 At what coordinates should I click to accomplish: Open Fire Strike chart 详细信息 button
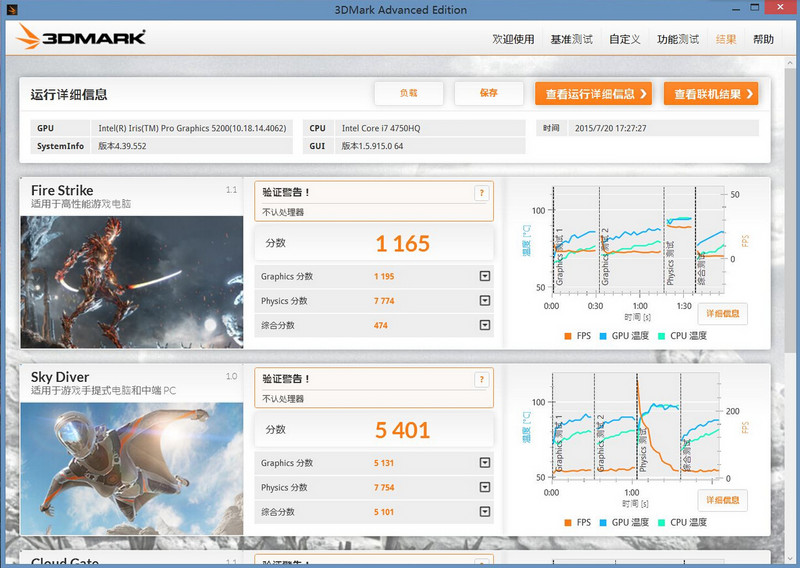click(x=722, y=313)
